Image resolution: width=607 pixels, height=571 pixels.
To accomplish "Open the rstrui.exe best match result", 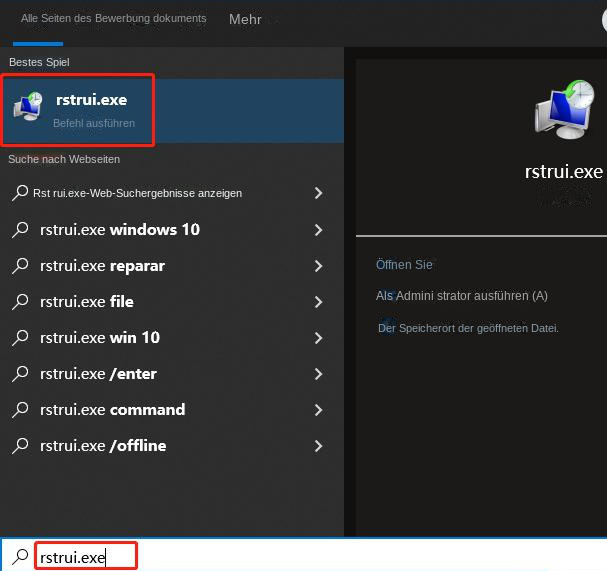I will (x=172, y=111).
